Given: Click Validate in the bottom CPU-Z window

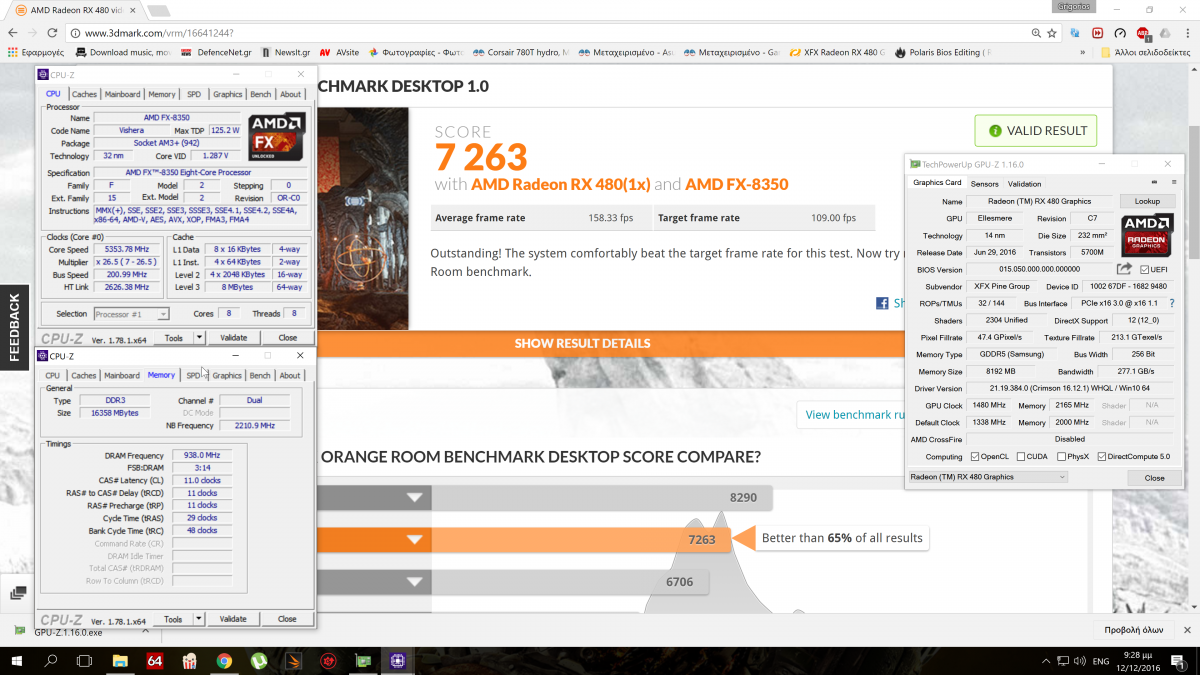Looking at the screenshot, I should [233, 619].
